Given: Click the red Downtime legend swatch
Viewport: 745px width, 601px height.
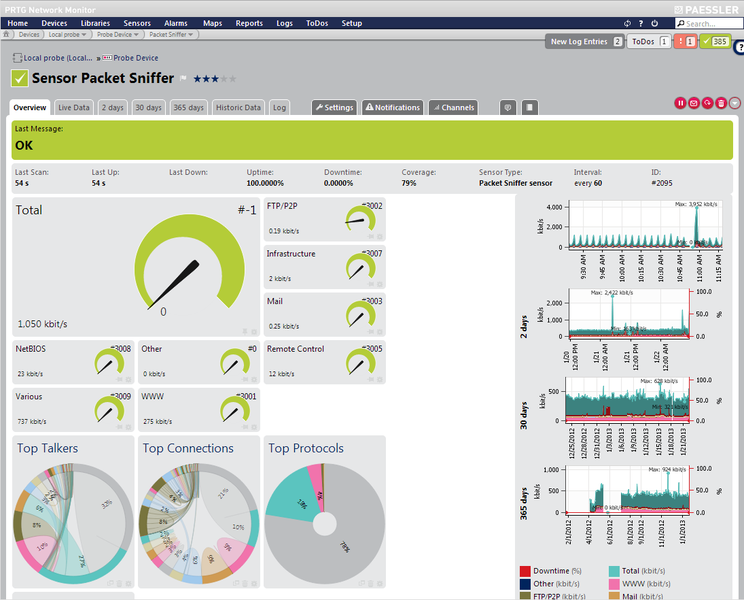Looking at the screenshot, I should (x=525, y=571).
